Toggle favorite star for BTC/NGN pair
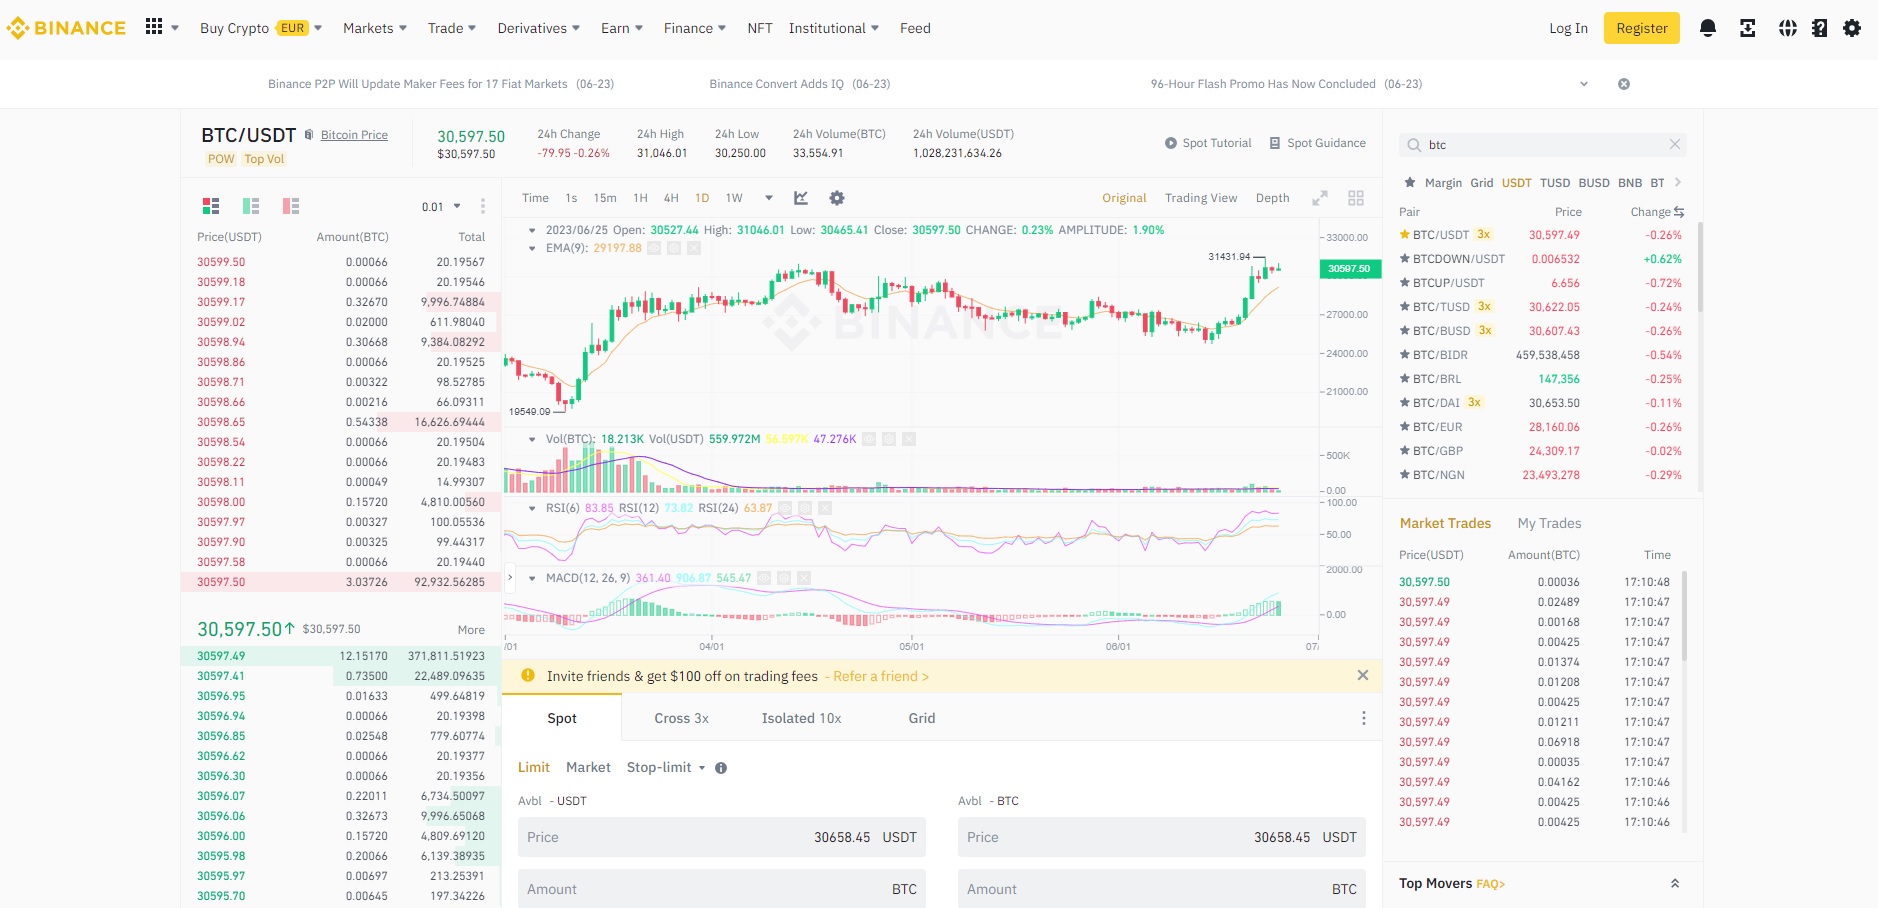This screenshot has height=908, width=1878. coord(1404,475)
